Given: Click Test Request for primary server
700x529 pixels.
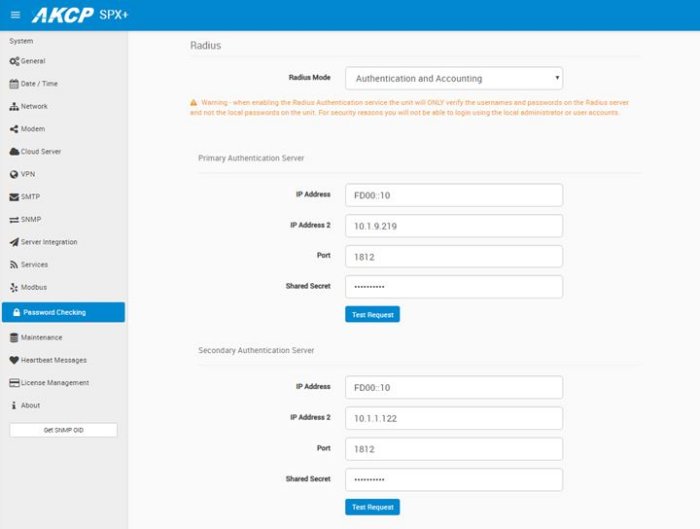Looking at the screenshot, I should click(x=372, y=314).
